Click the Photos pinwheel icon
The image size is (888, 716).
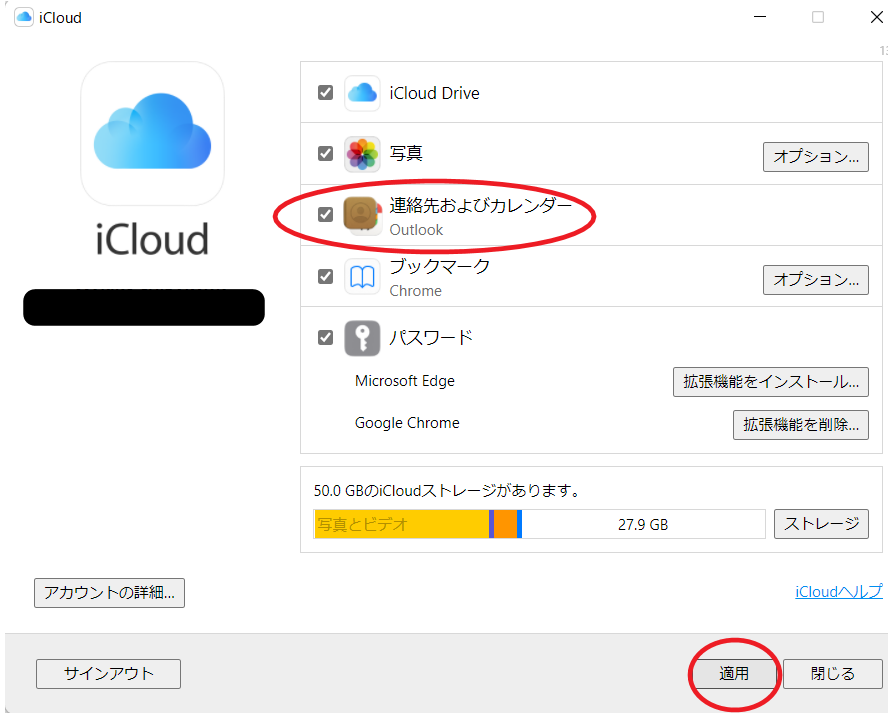(x=362, y=154)
